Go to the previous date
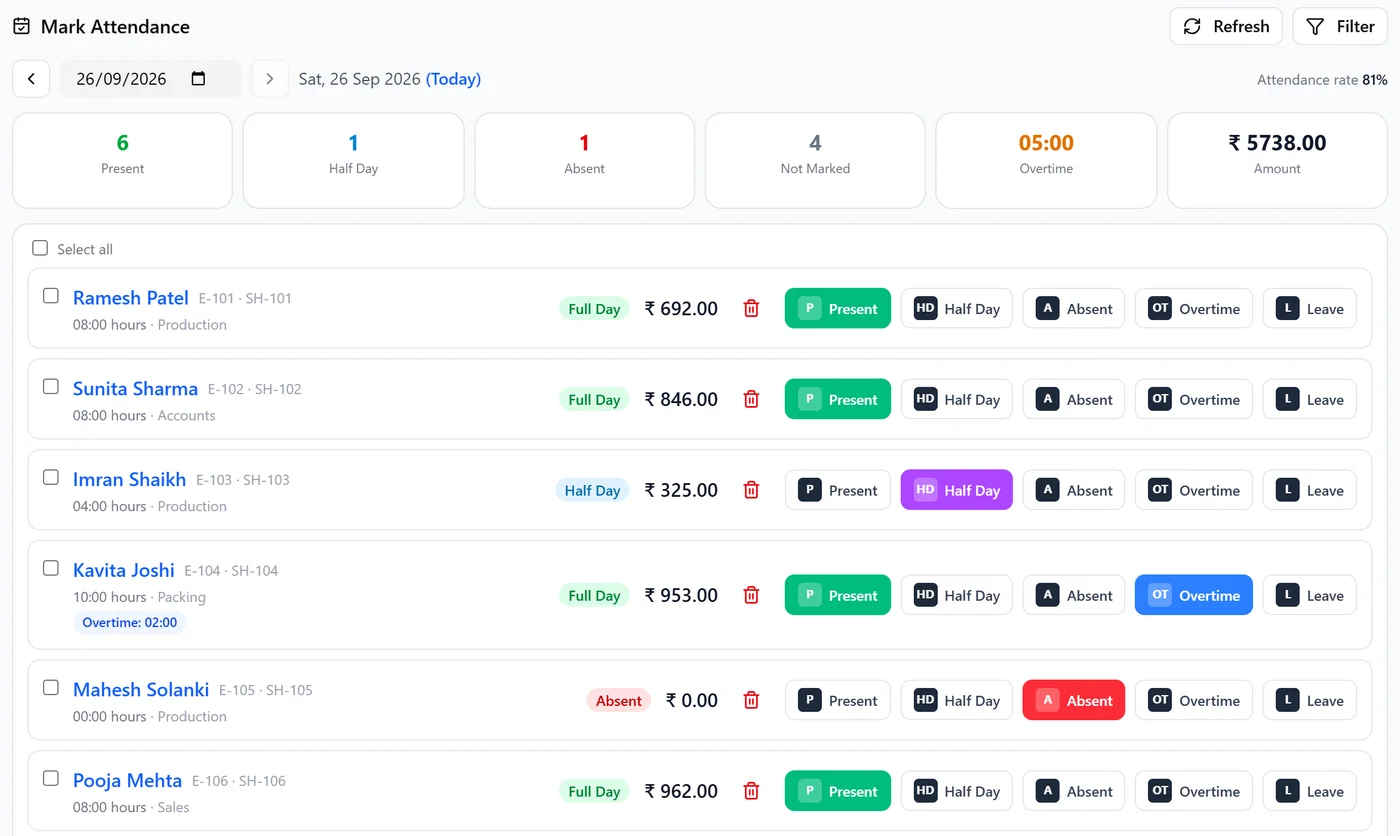 [x=31, y=79]
